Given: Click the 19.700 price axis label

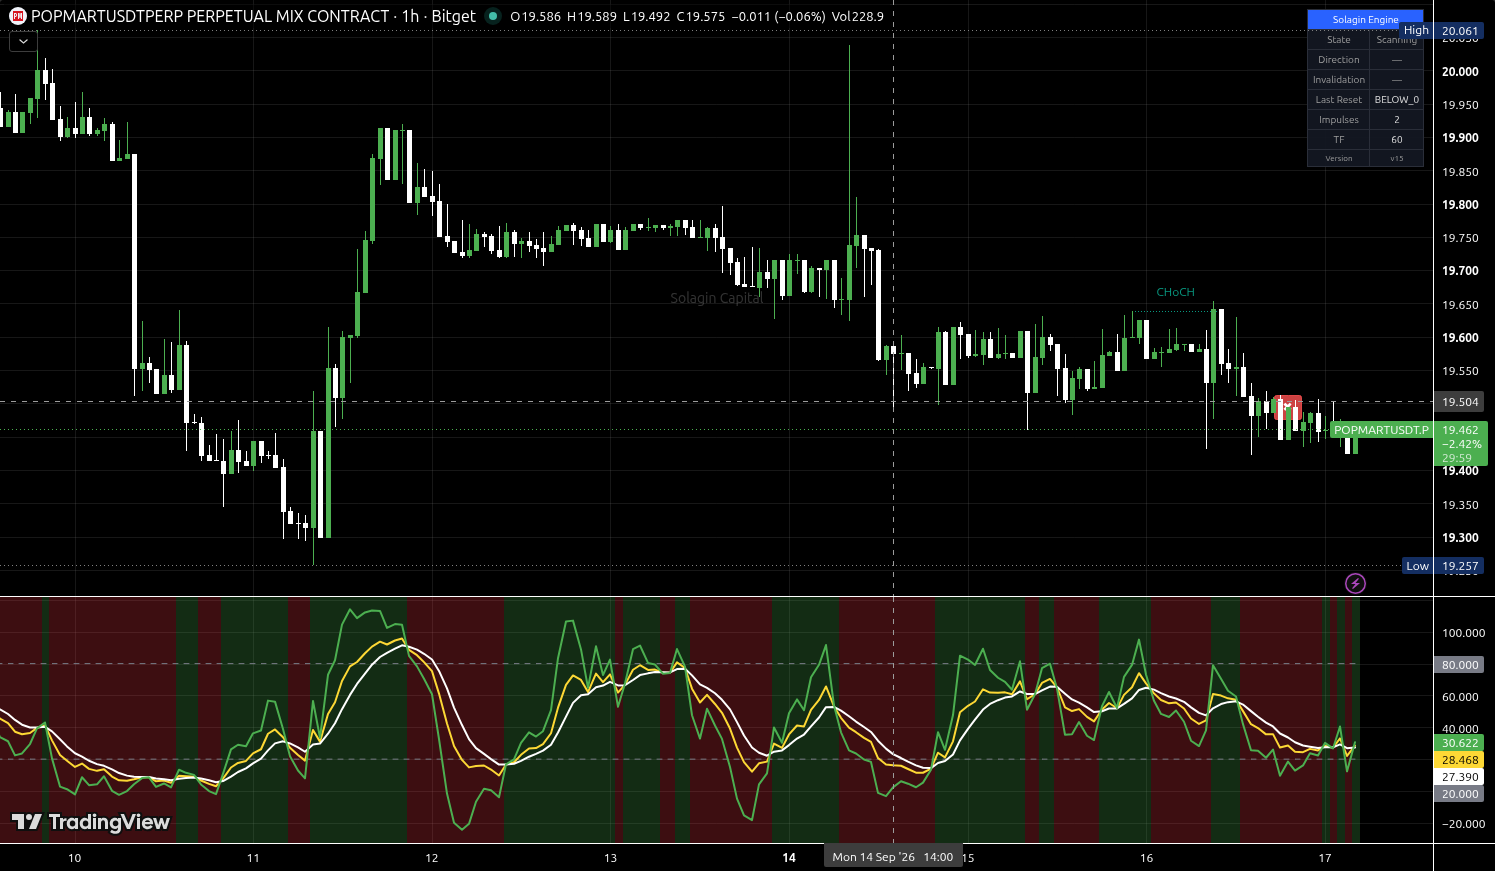Looking at the screenshot, I should coord(1460,271).
